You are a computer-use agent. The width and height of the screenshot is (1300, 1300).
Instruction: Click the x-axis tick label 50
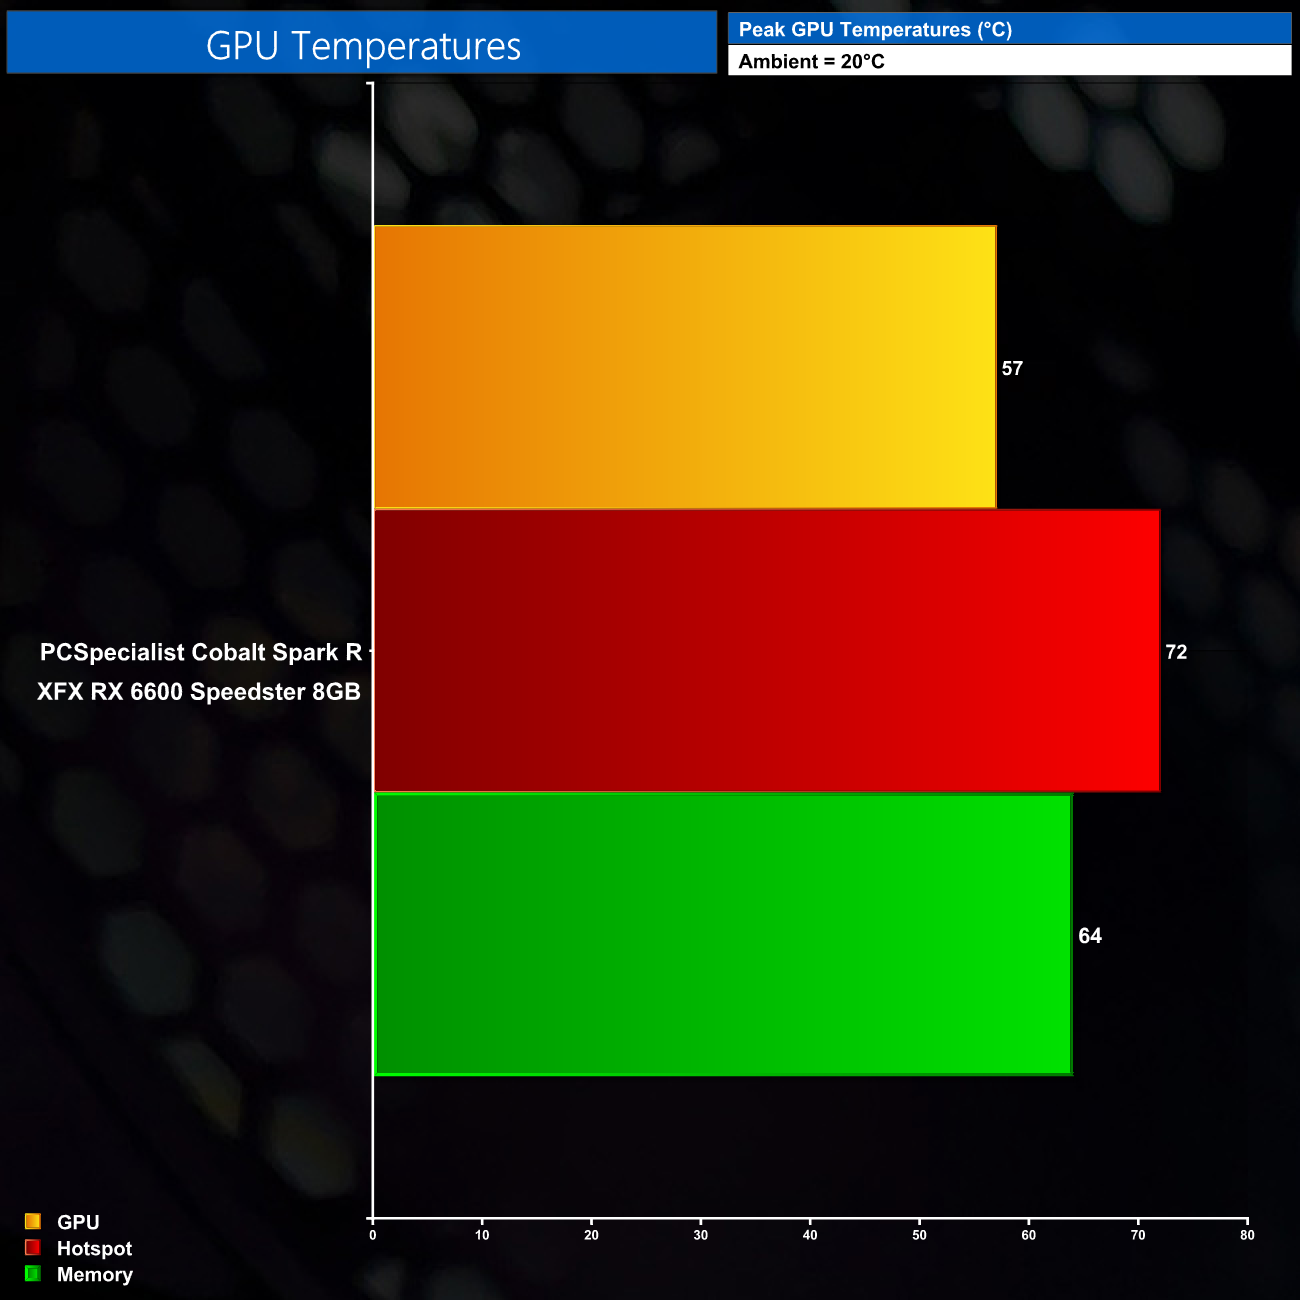(919, 1235)
